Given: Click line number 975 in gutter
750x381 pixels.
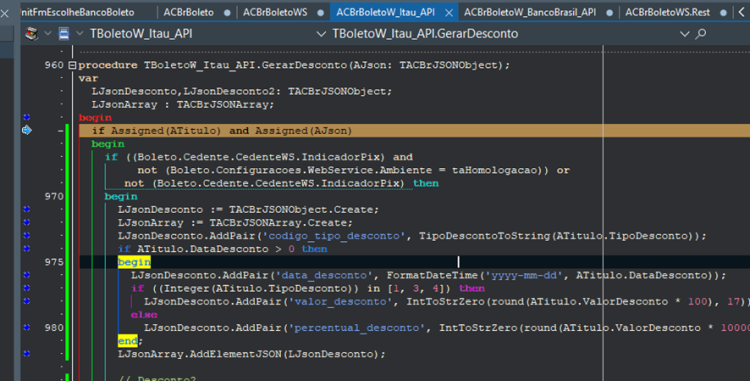Looking at the screenshot, I should pyautogui.click(x=54, y=262).
